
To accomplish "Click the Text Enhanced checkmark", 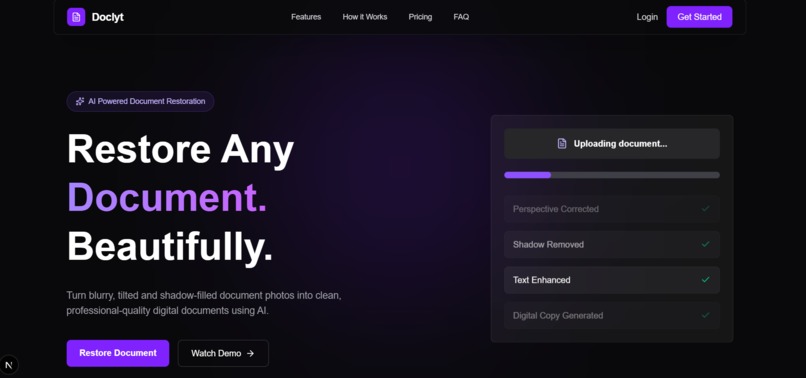I will click(x=706, y=280).
